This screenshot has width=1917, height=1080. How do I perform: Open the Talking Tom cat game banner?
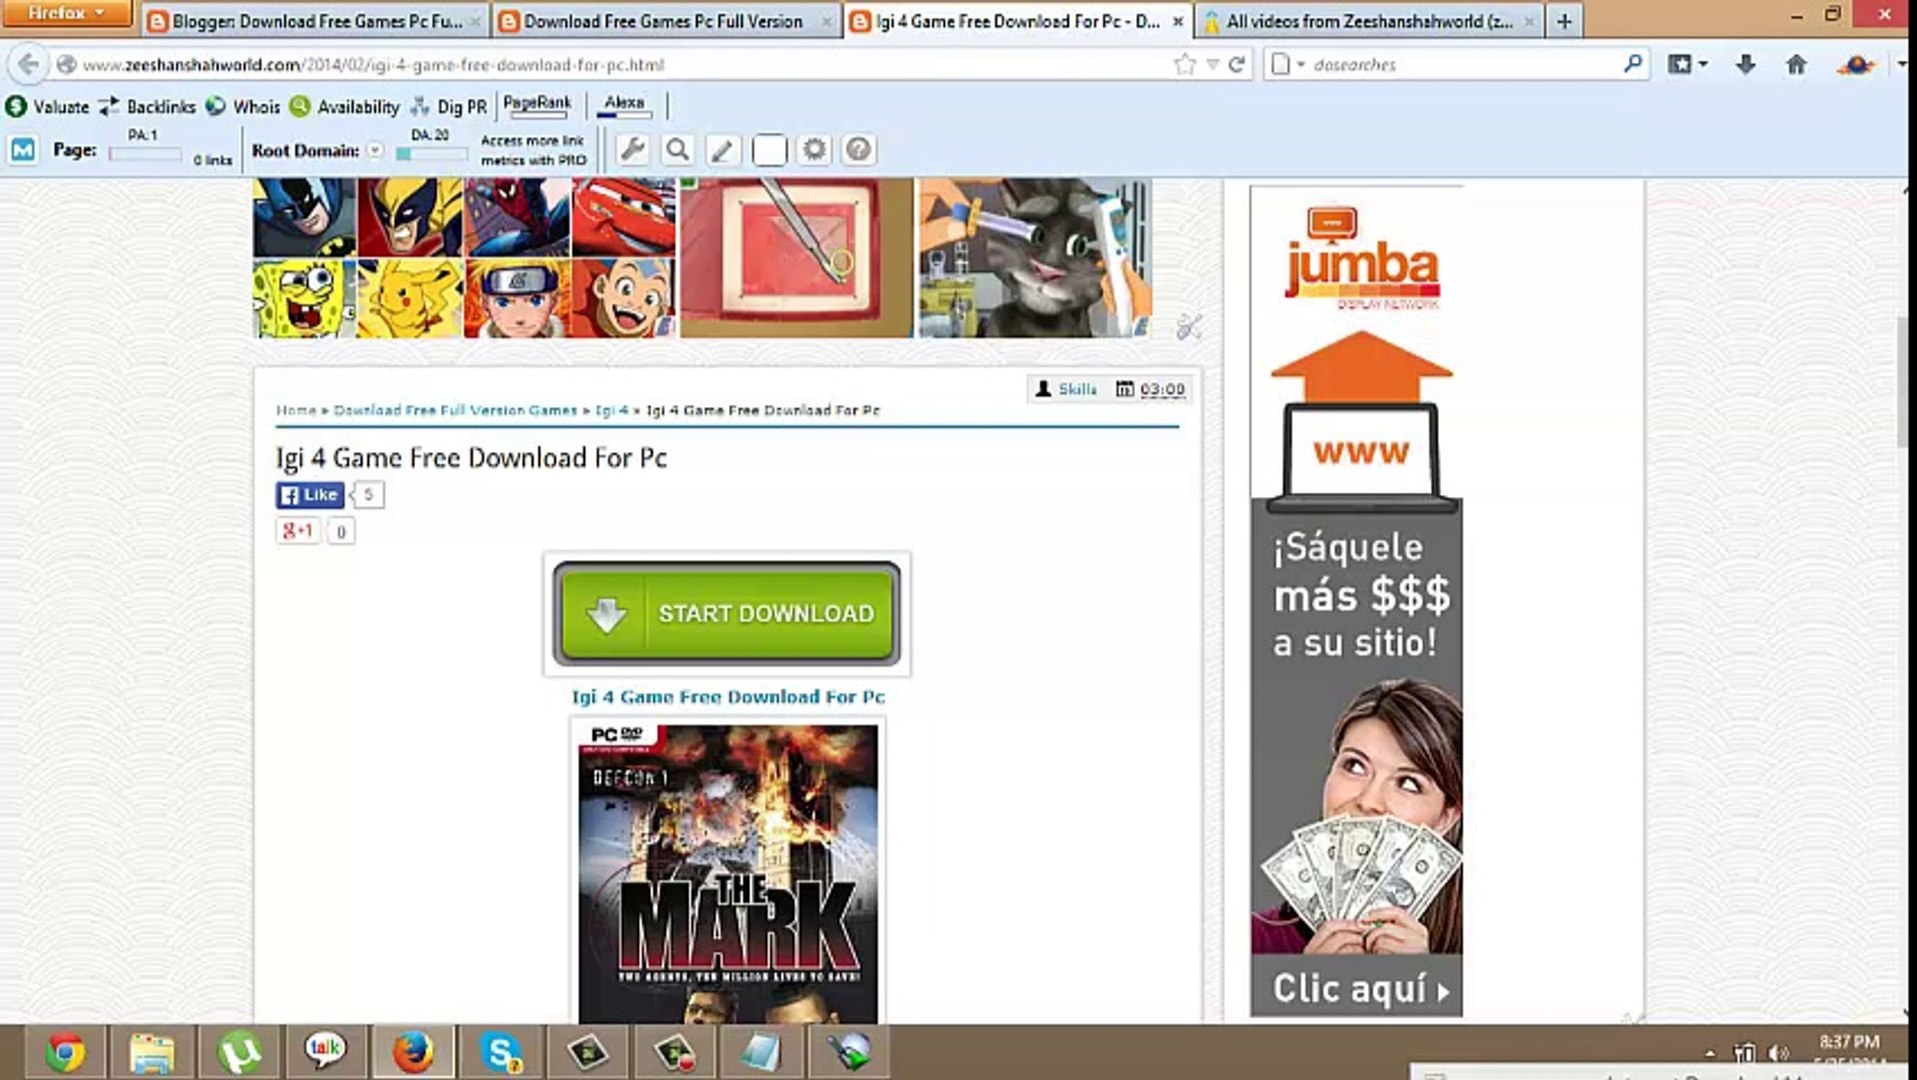(1035, 258)
